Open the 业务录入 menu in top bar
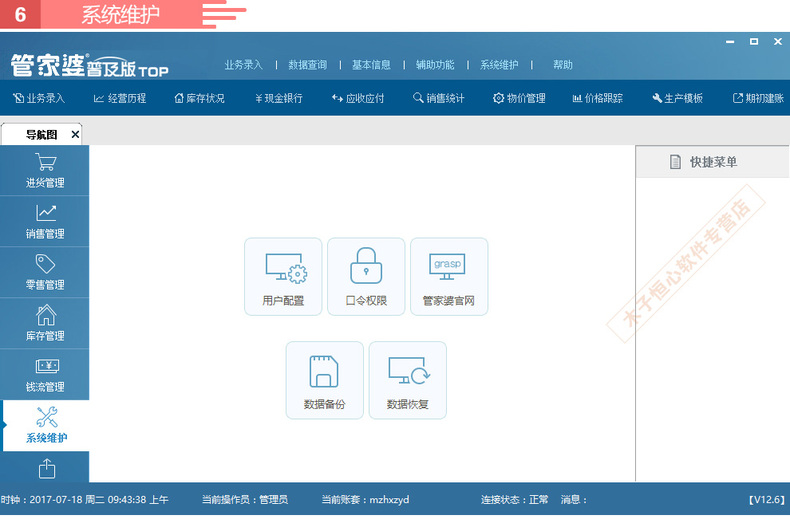The width and height of the screenshot is (790, 531). (243, 65)
